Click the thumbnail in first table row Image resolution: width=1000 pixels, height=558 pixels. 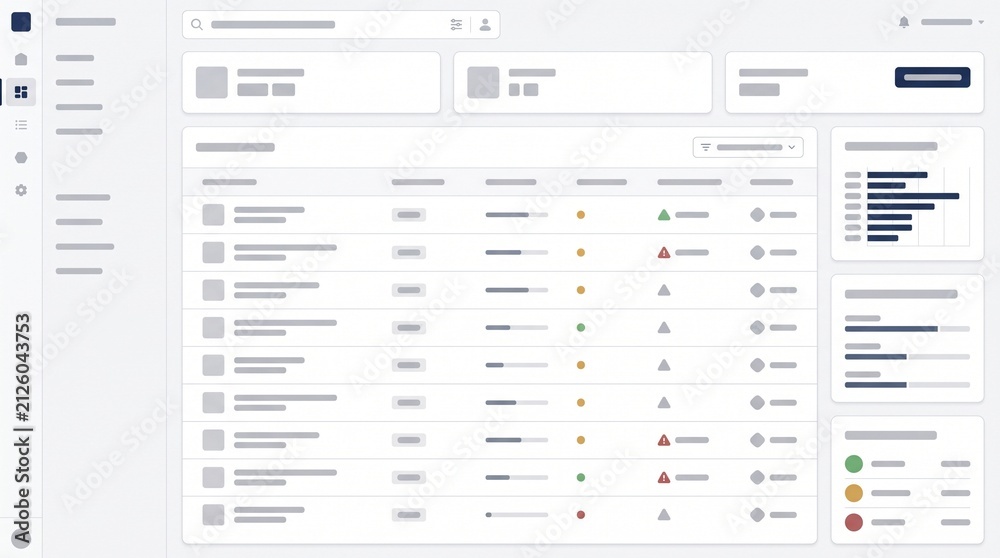213,215
